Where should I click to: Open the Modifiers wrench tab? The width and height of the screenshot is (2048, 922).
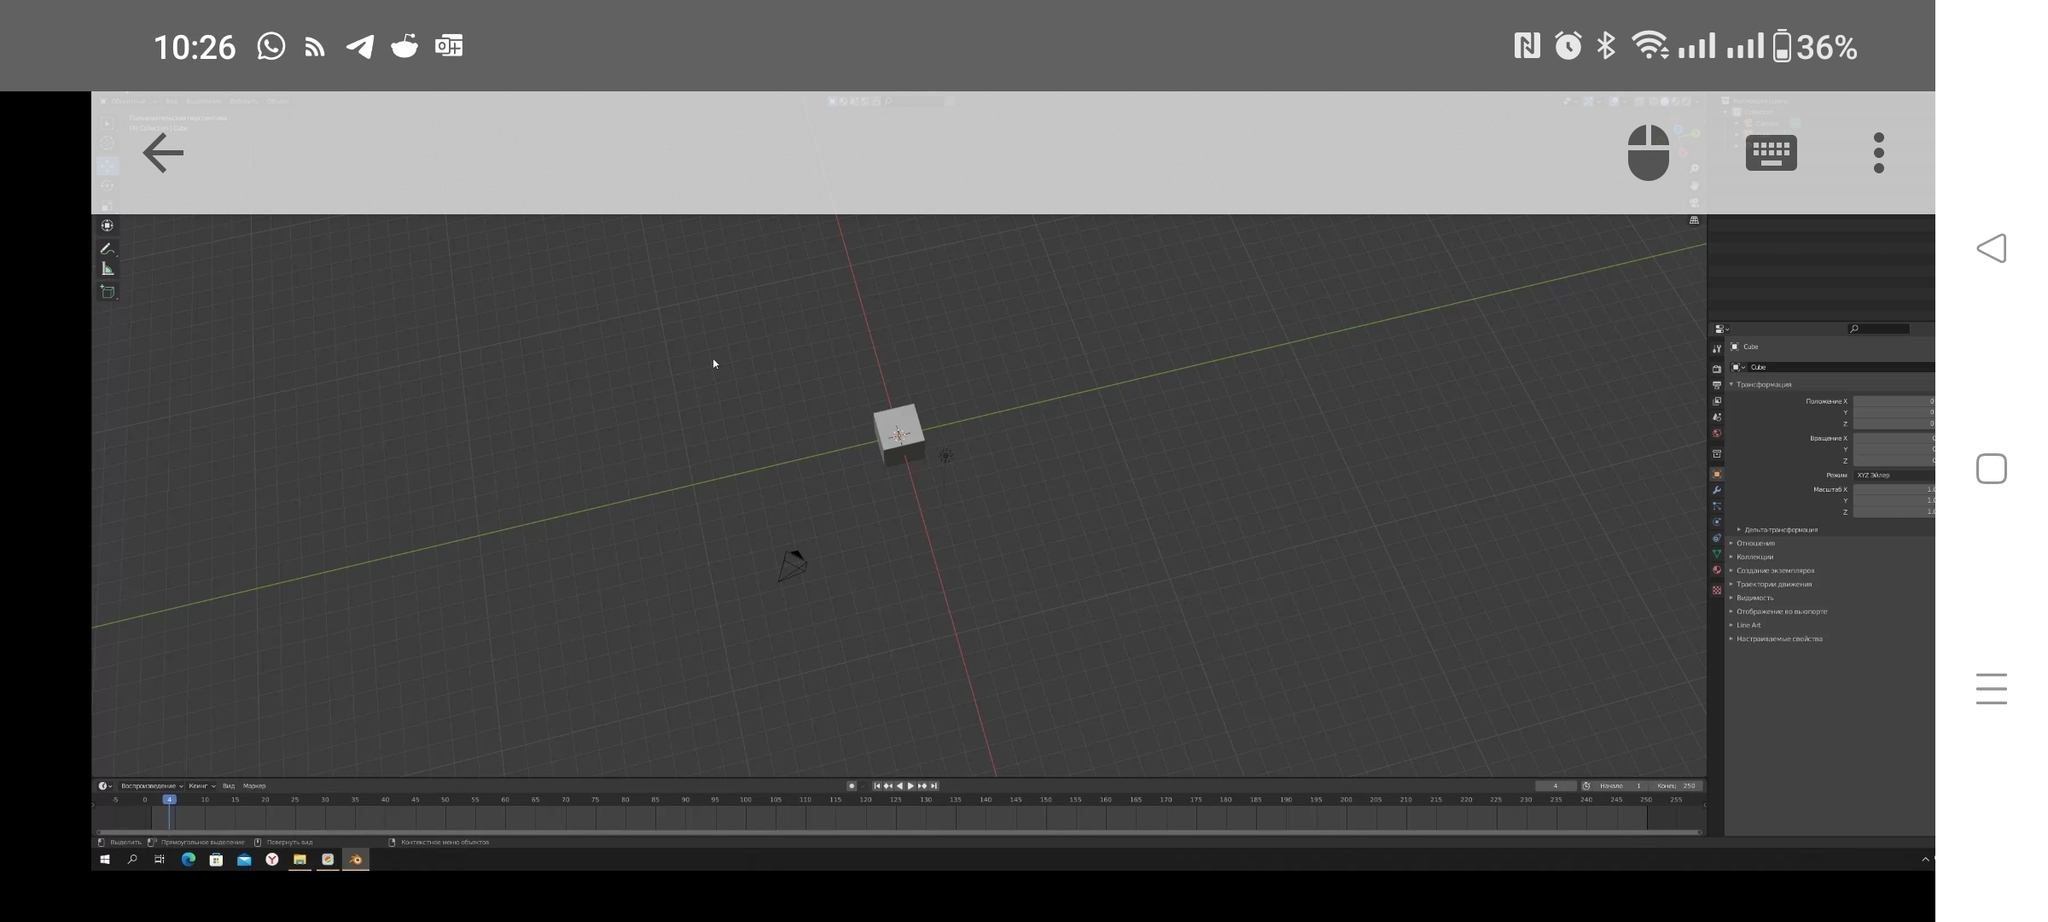[x=1717, y=490]
